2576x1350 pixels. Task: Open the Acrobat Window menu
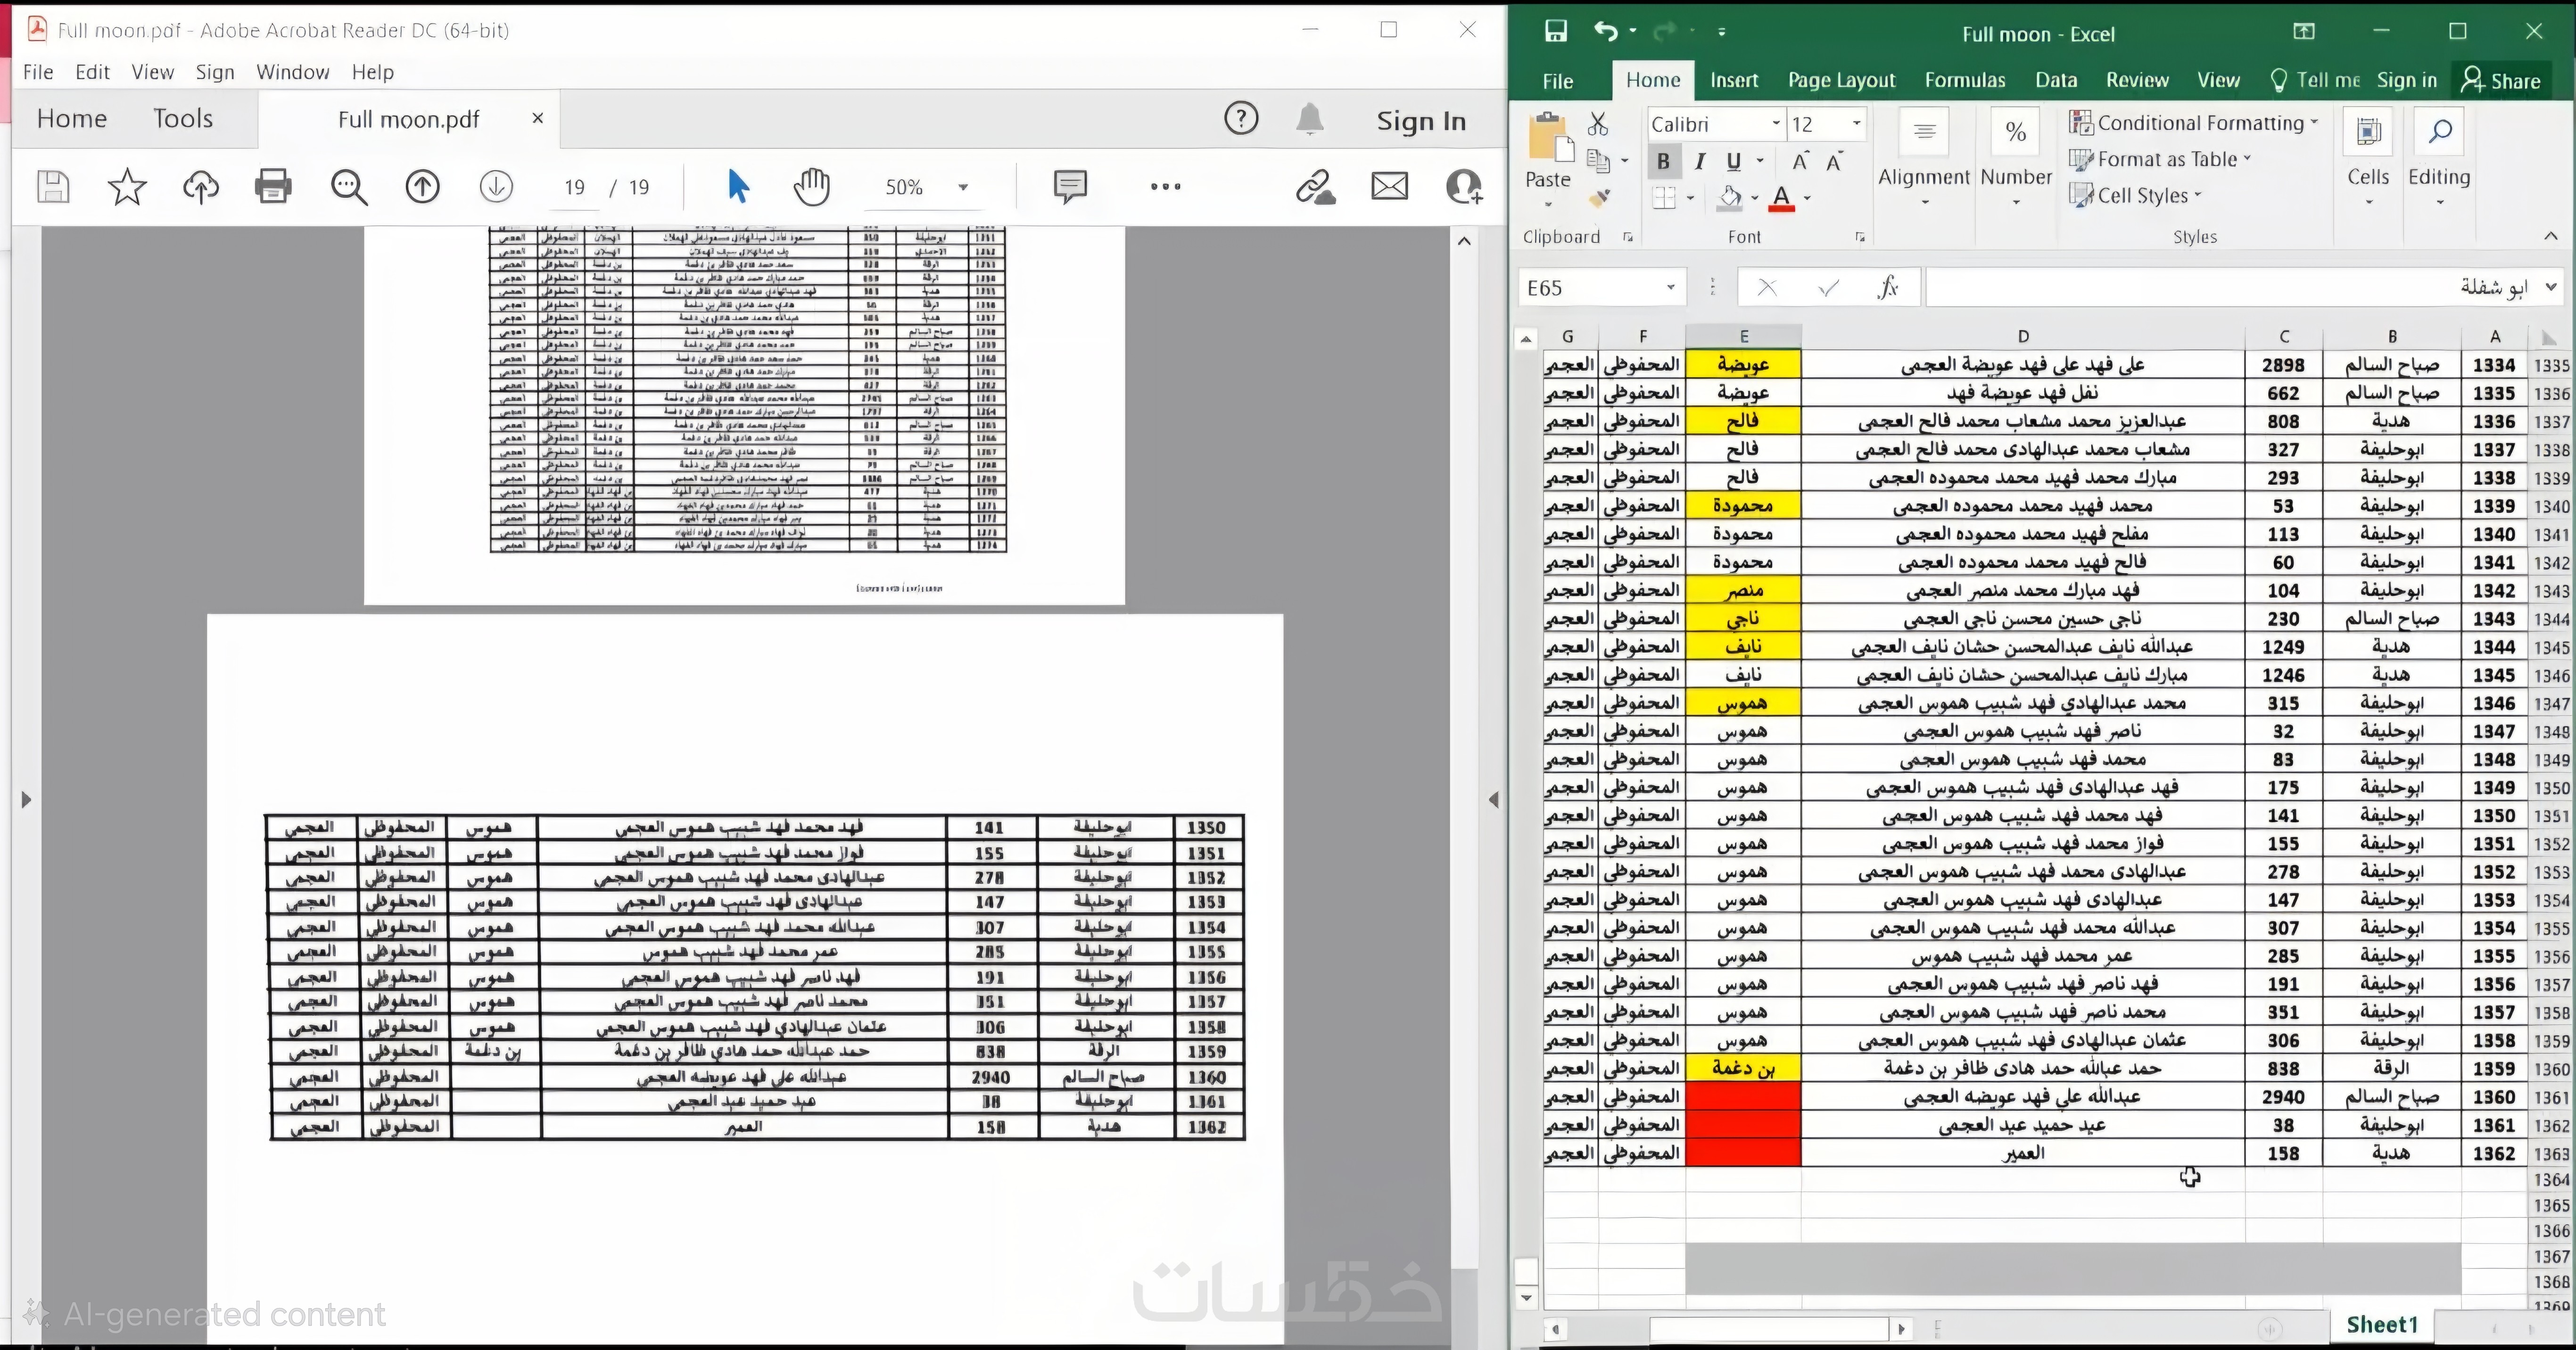click(292, 72)
